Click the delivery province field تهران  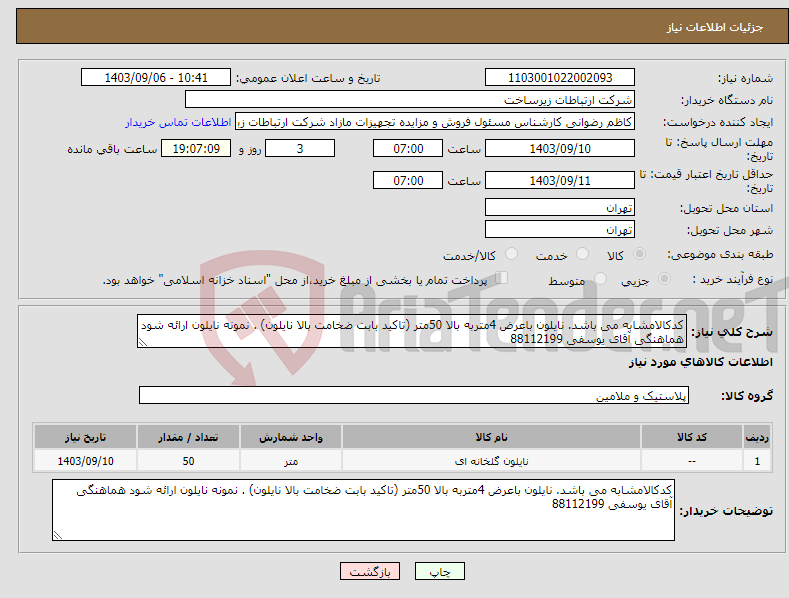point(560,207)
